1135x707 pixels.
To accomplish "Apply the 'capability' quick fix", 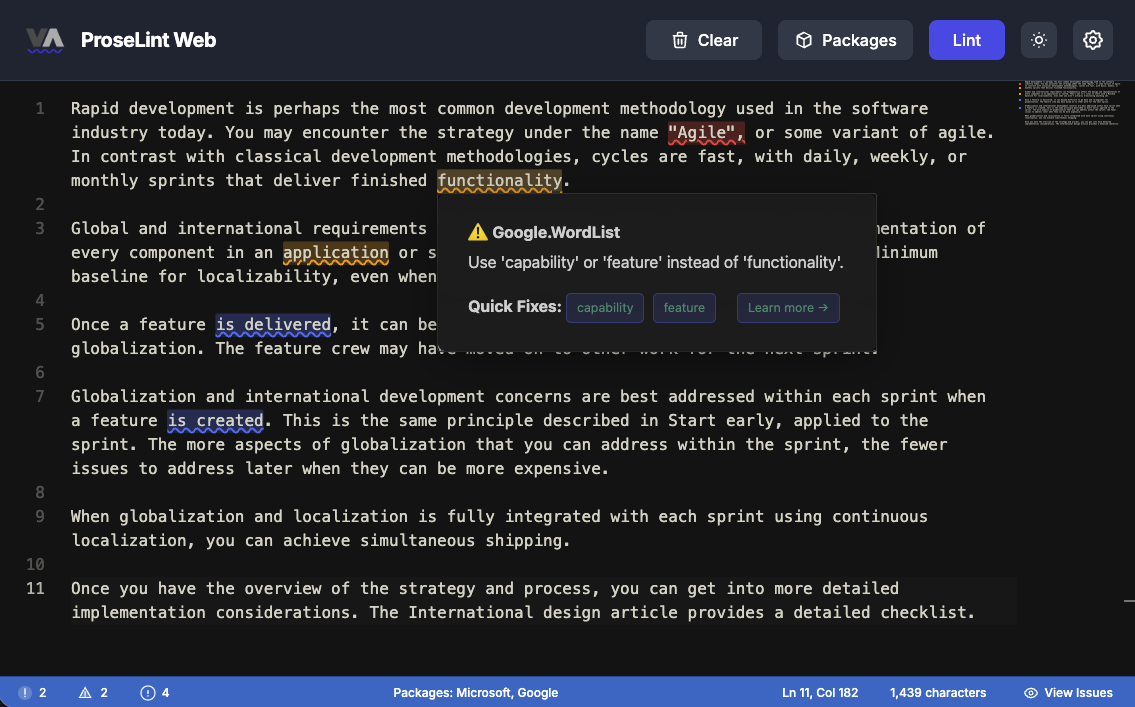I will 605,308.
